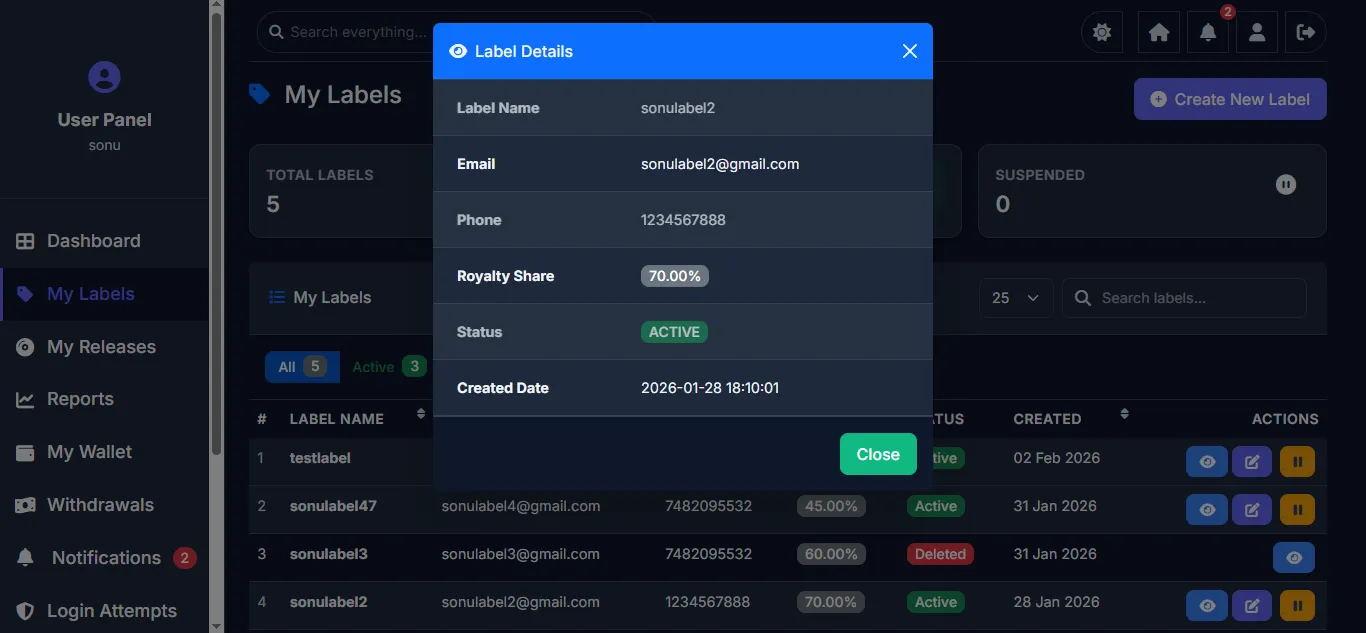Click the Total Labels stat card
The width and height of the screenshot is (1366, 633).
341,191
